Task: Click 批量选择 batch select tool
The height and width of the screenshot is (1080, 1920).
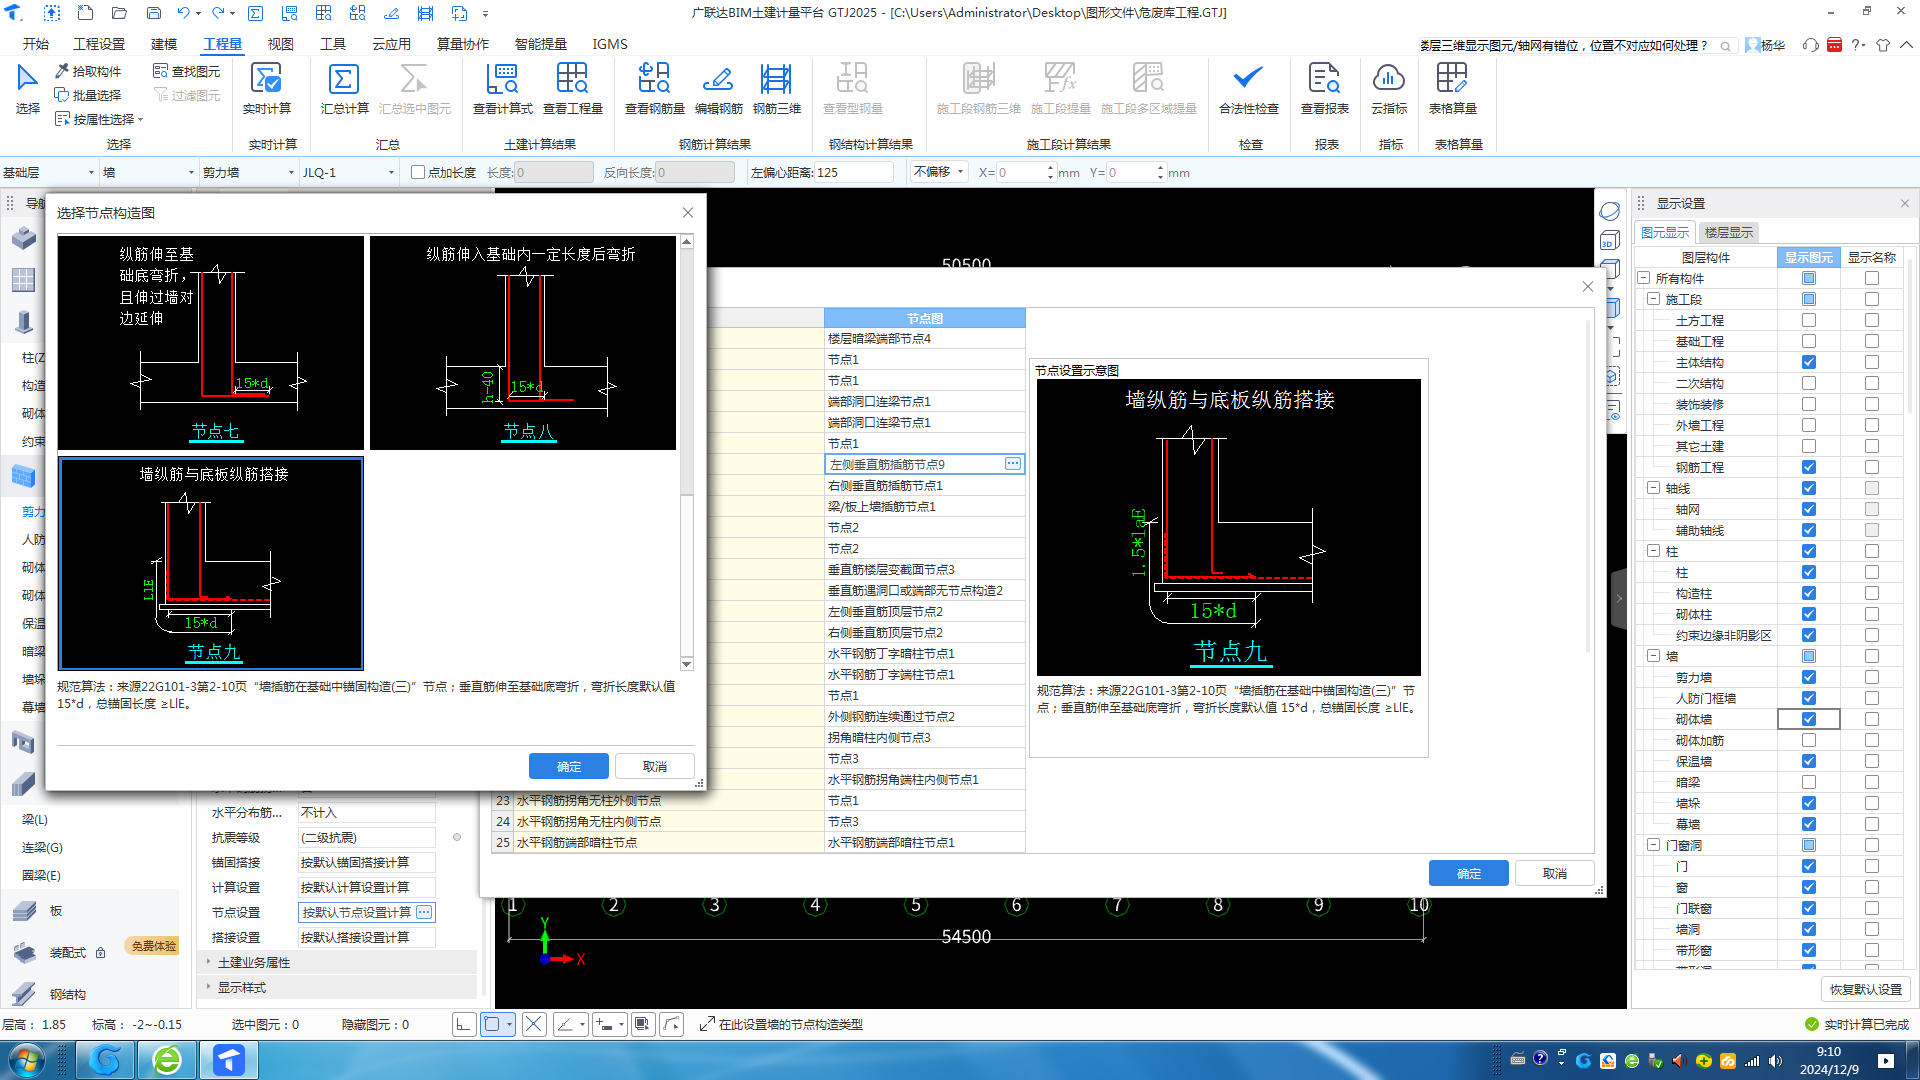Action: (88, 95)
